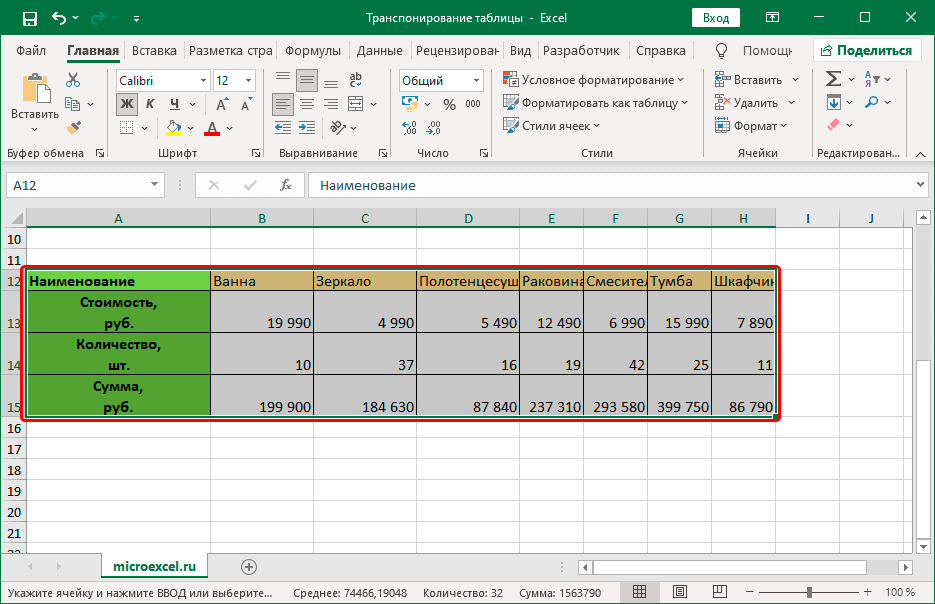Click the Orientation text-angle icon
This screenshot has height=604, width=935.
(338, 128)
